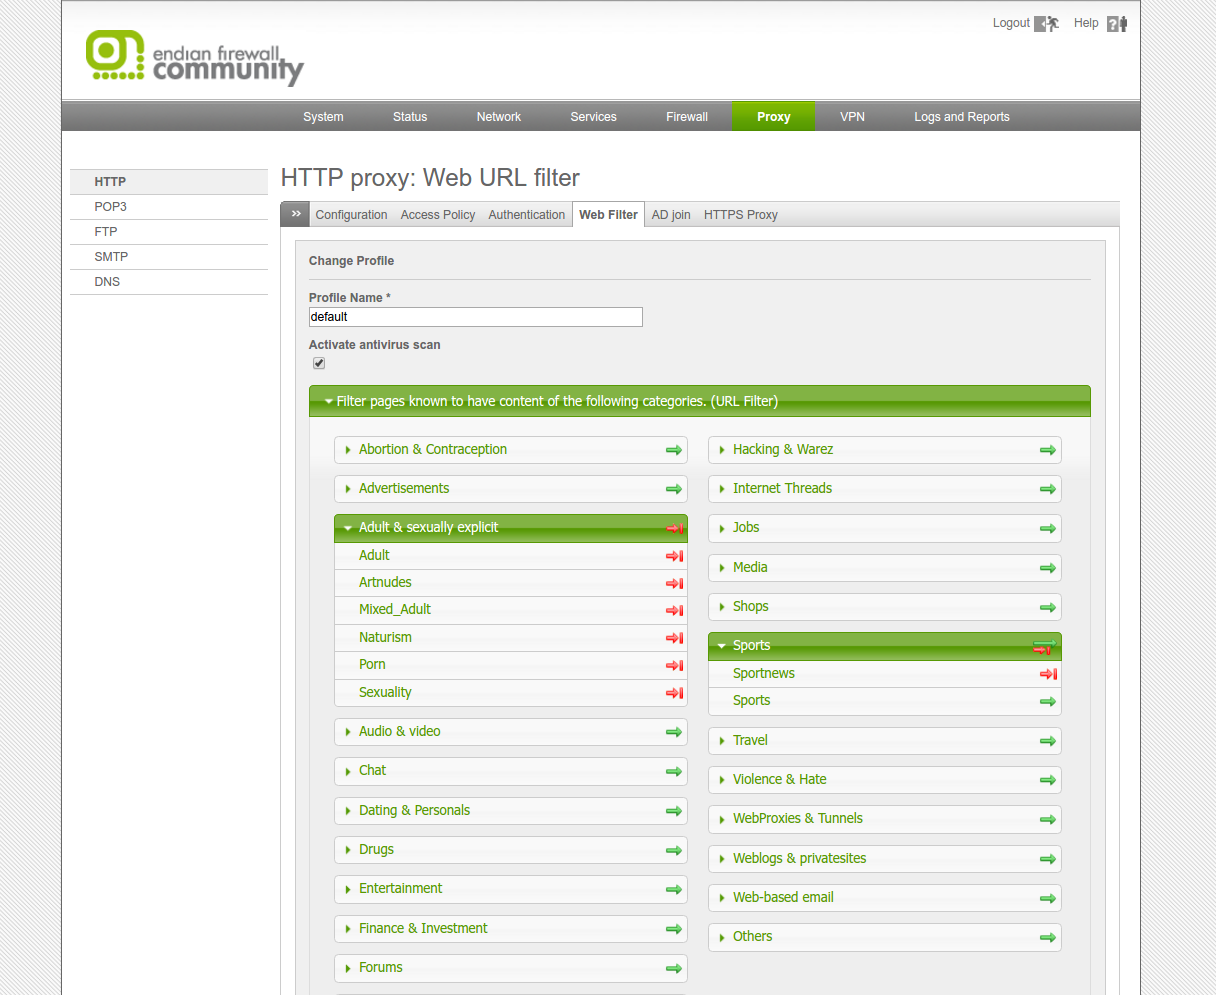Viewport: 1216px width, 995px height.
Task: Click the green arrow in the Sports subcategory row
Action: pos(1048,701)
